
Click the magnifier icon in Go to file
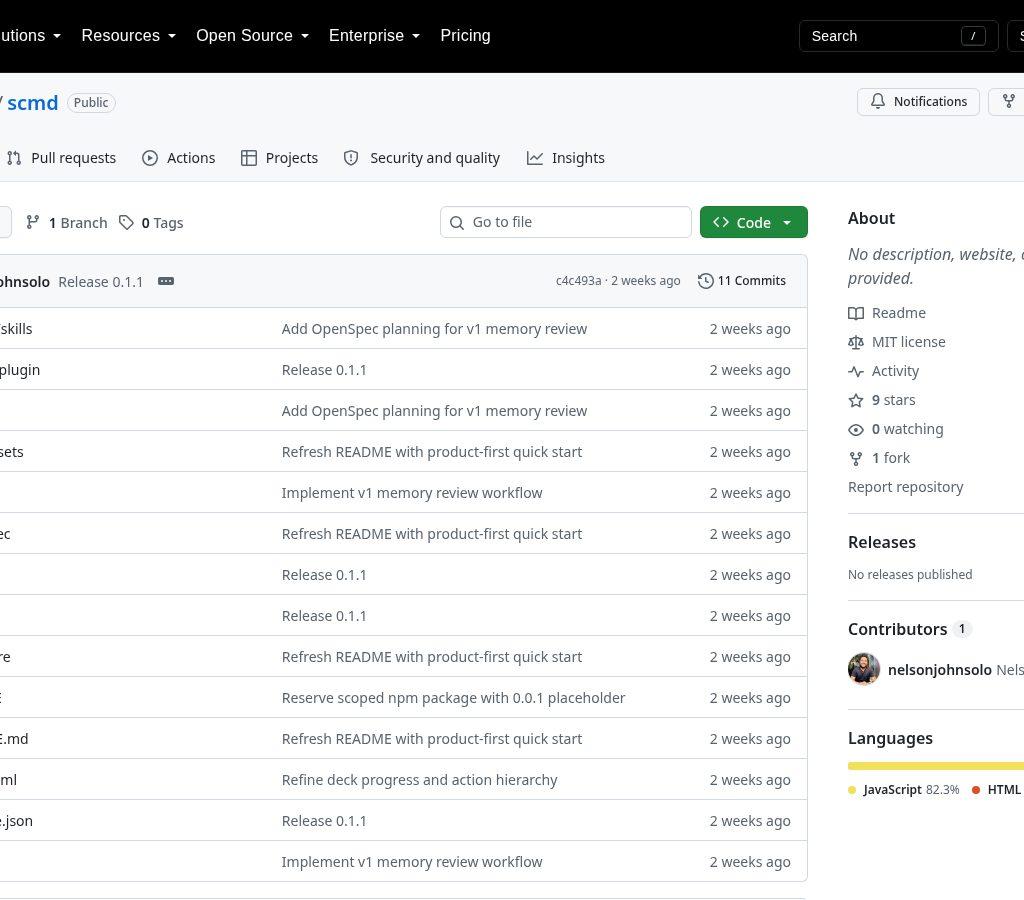pos(457,223)
